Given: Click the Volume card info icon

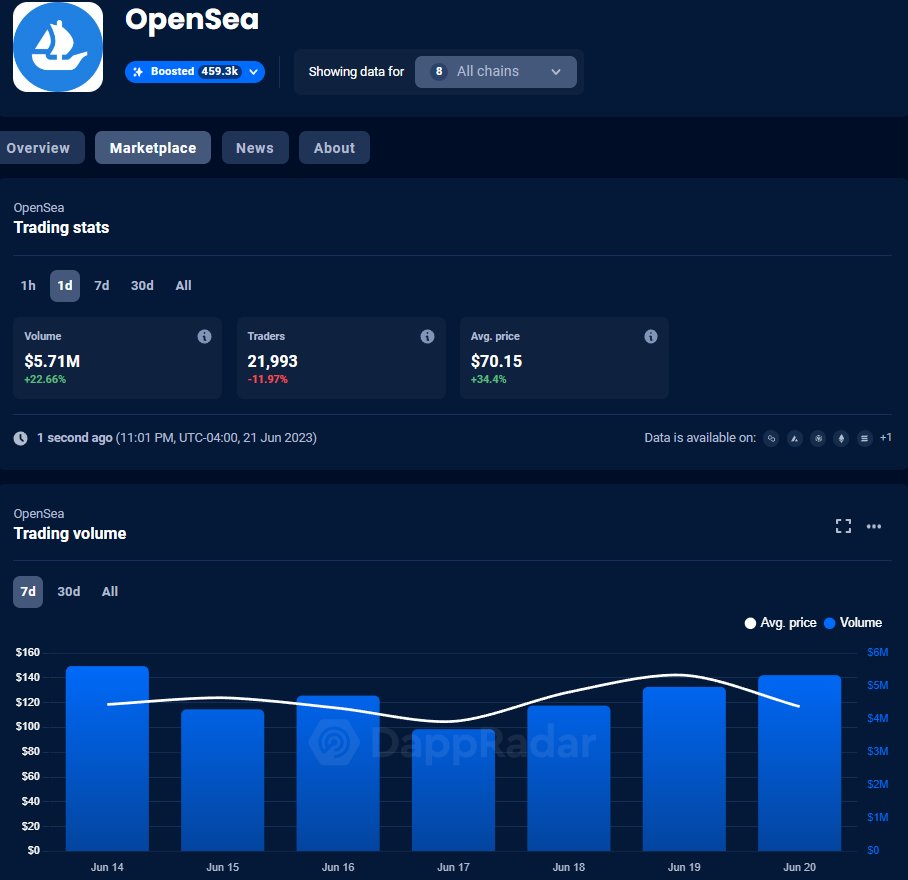Looking at the screenshot, I should (204, 336).
